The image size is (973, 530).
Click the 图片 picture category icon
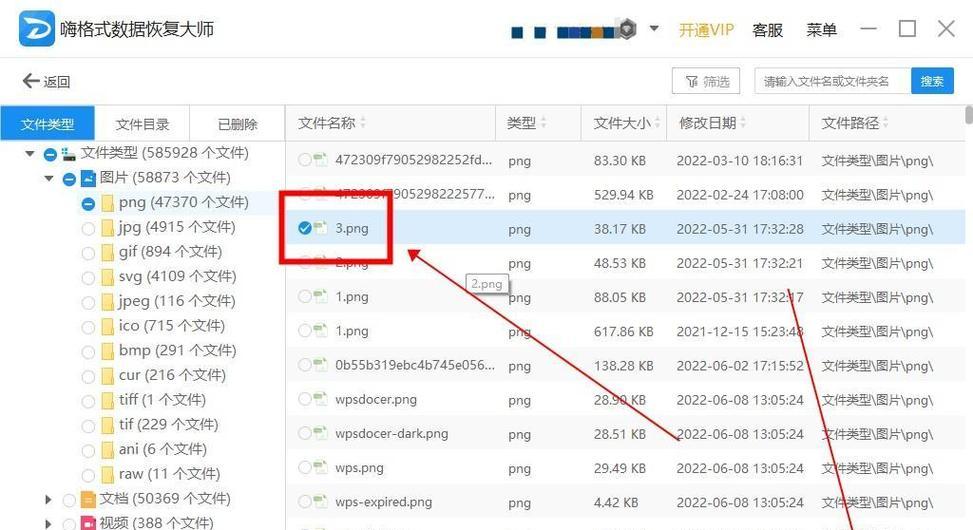pos(88,179)
